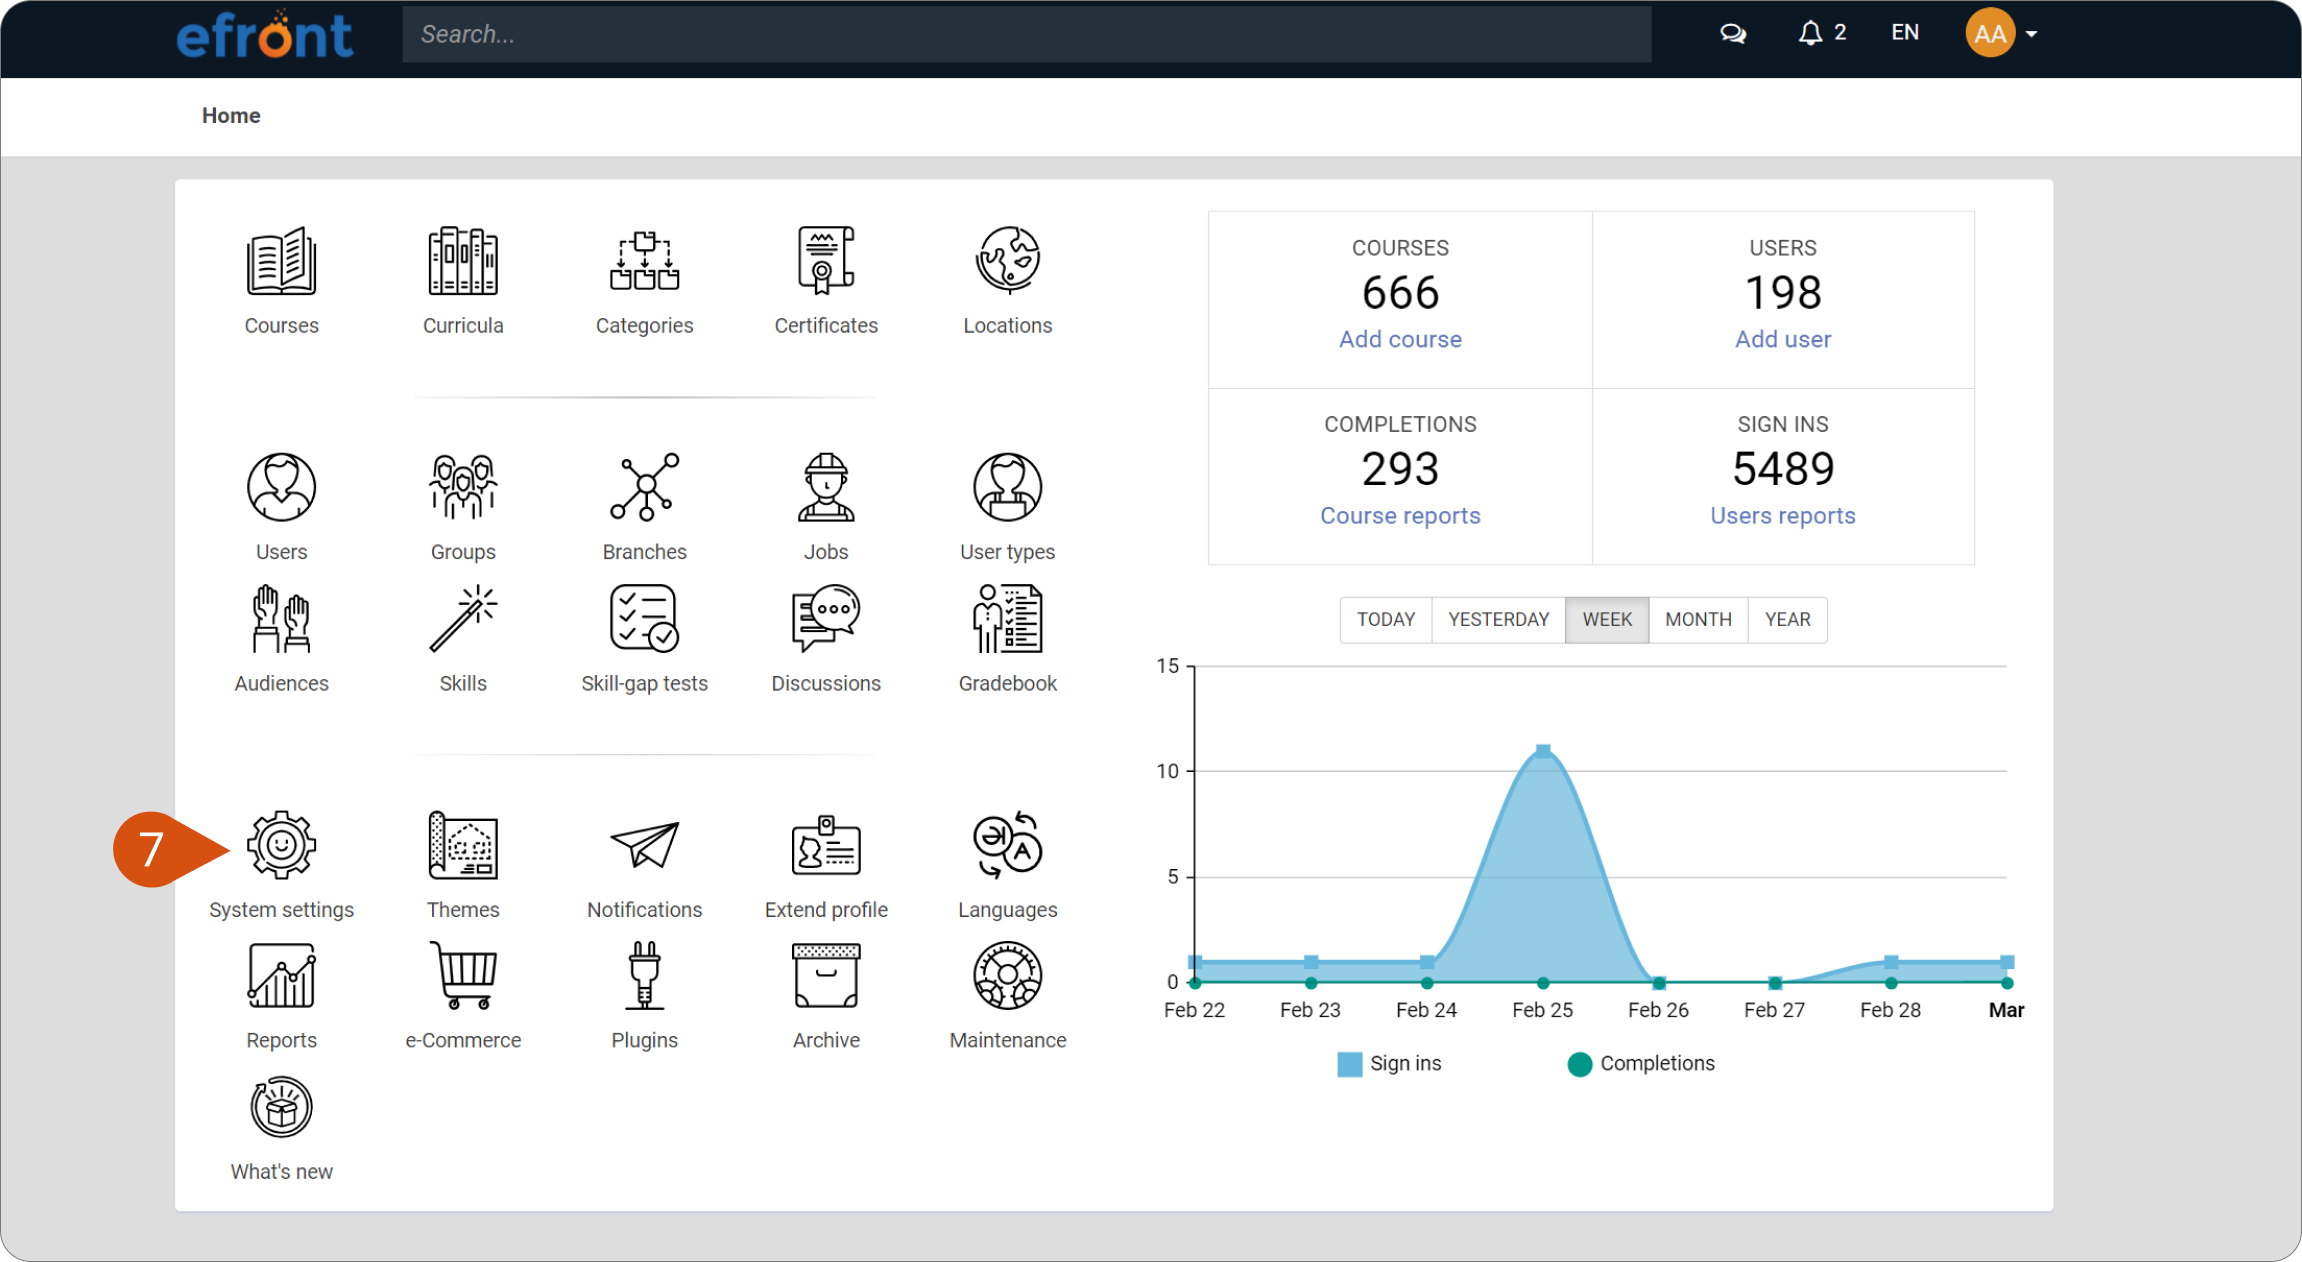
Task: Expand the AA user avatar menu
Action: pyautogui.click(x=2001, y=34)
